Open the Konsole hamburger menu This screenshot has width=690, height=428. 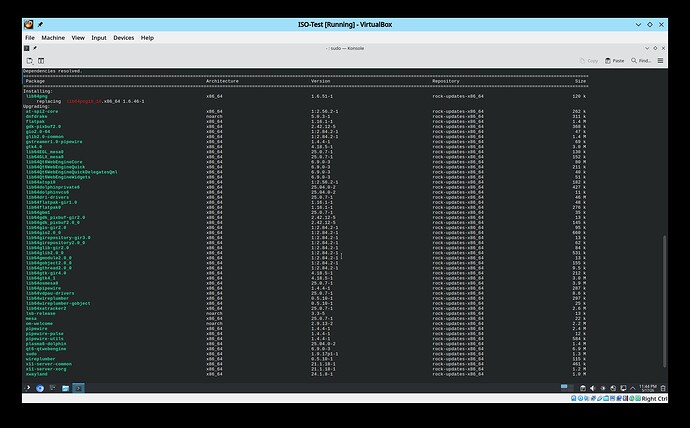pos(661,61)
